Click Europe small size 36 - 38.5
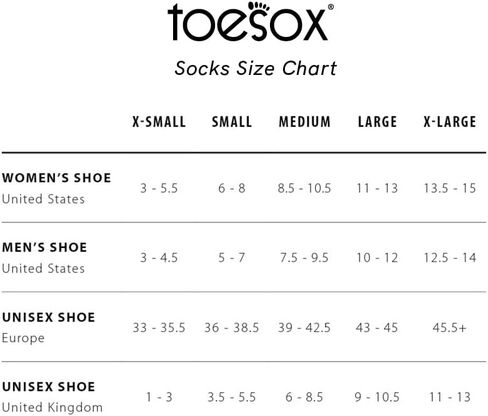The height and width of the screenshot is (416, 488). (232, 328)
